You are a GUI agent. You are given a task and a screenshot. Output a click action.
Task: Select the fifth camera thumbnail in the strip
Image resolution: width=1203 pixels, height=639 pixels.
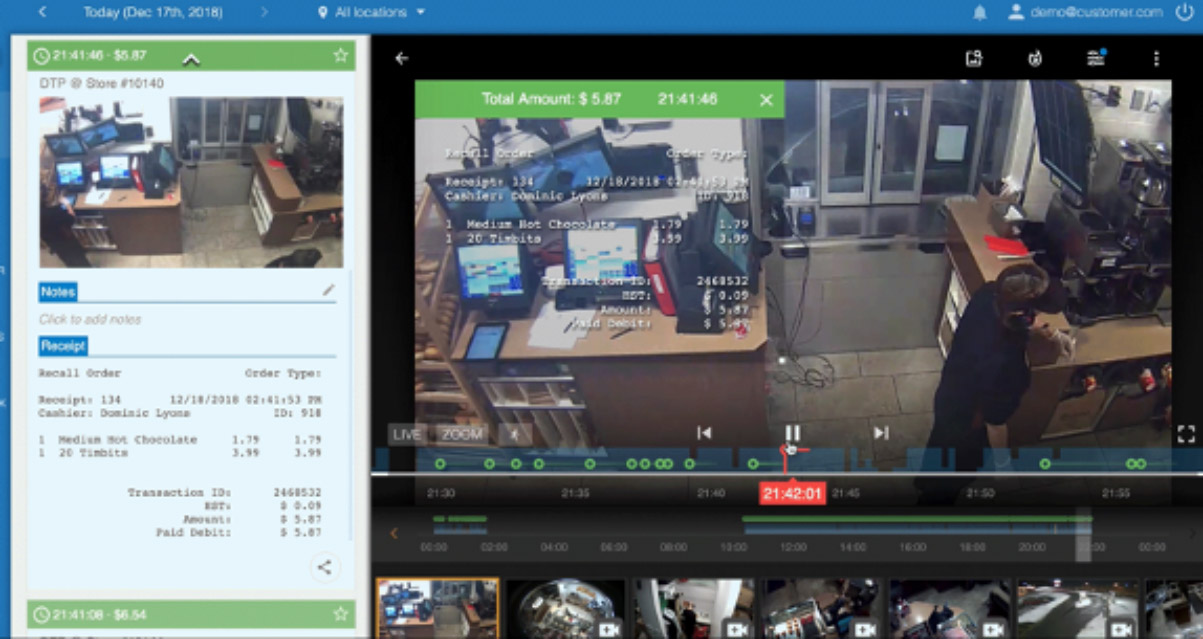click(x=949, y=608)
